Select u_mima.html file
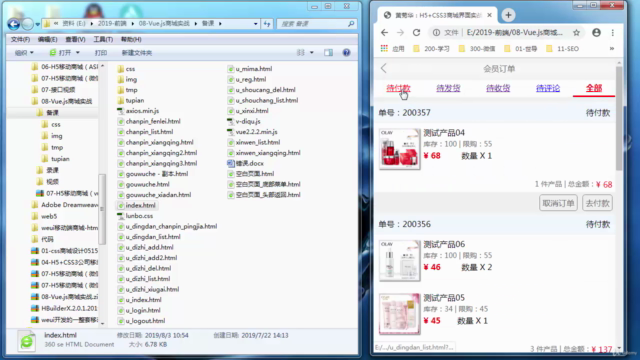640x360 pixels. pos(249,69)
